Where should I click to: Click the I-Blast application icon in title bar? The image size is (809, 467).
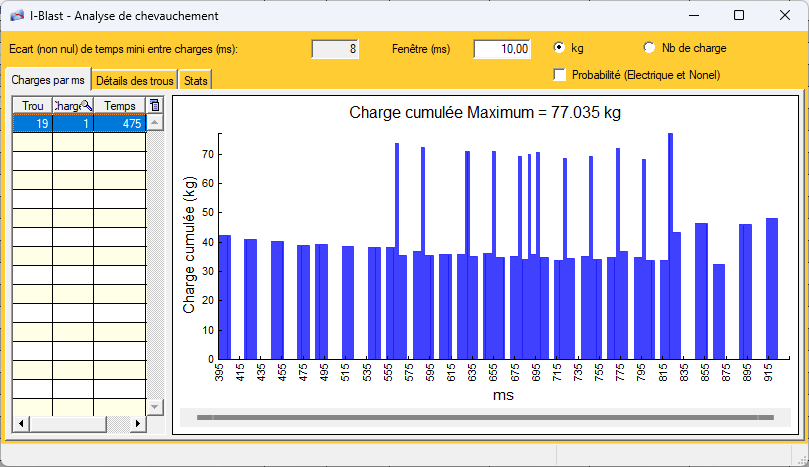point(17,15)
